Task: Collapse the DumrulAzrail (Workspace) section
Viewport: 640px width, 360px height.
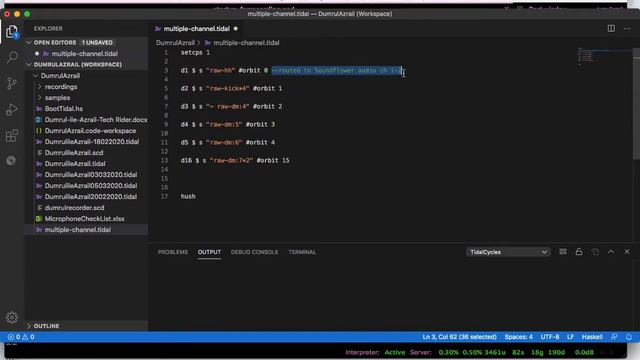Action: tap(29, 64)
